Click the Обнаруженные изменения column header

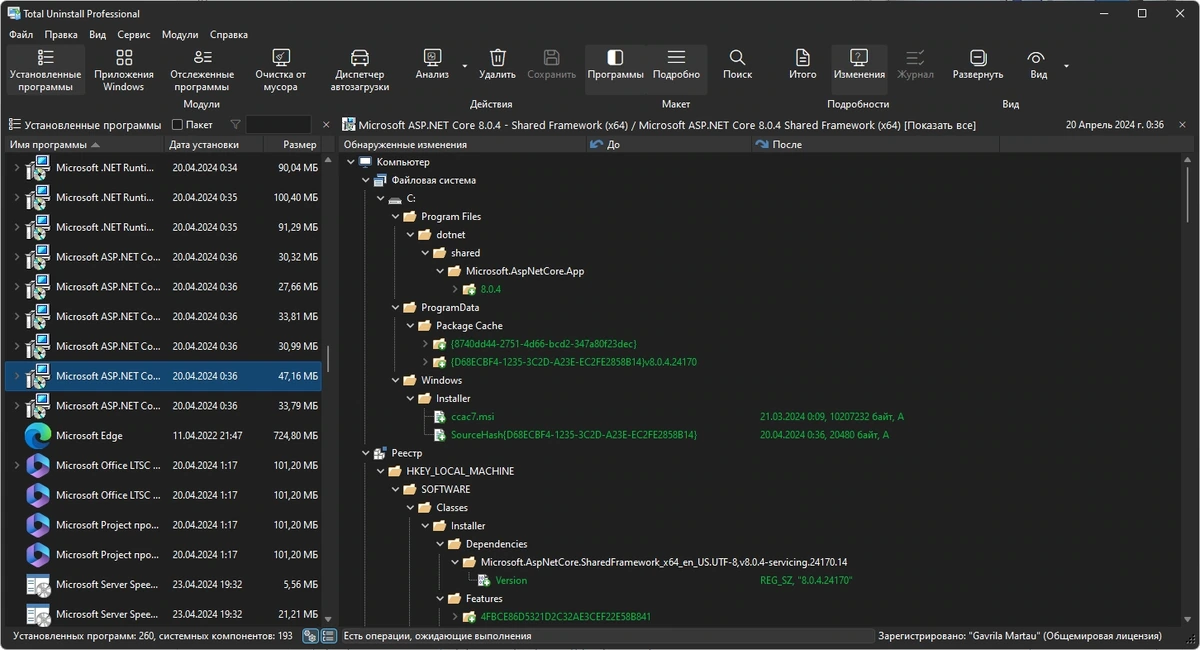click(462, 145)
